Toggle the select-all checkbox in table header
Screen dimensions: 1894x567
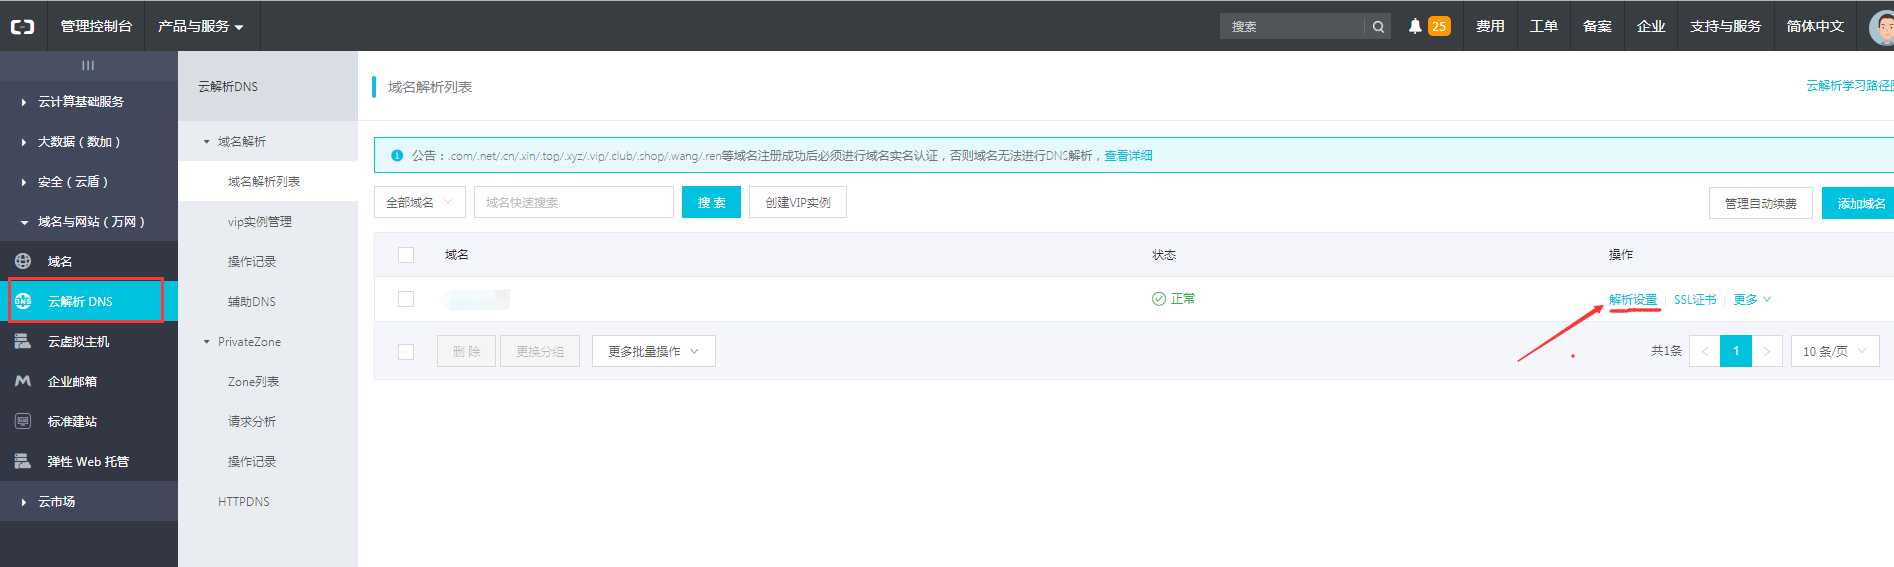click(406, 255)
